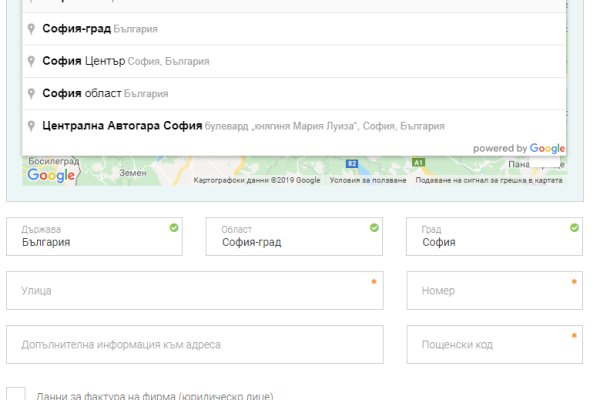
Task: Click green checkmark in Град field
Action: [574, 228]
